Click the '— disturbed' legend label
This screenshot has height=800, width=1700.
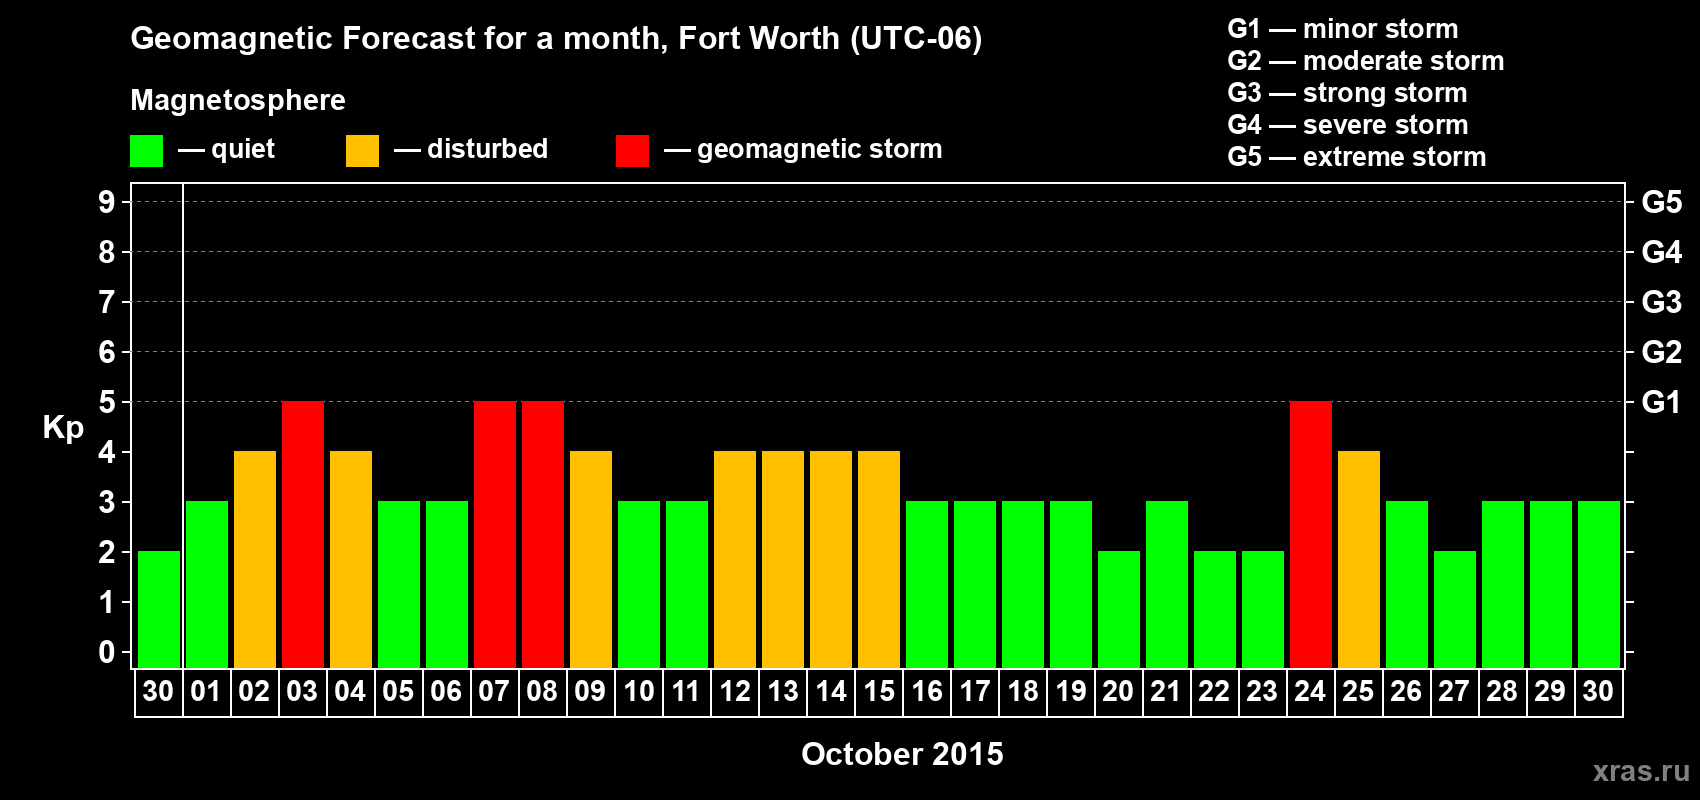(x=471, y=149)
